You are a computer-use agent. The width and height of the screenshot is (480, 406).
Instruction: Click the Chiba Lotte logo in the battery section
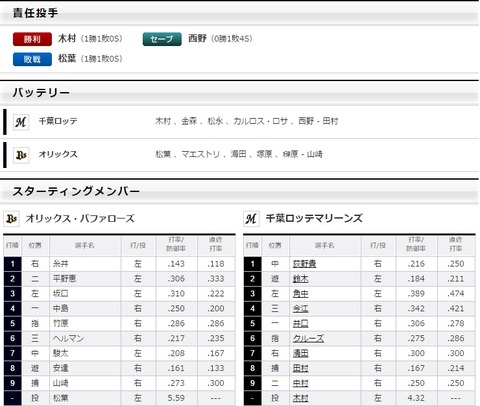coord(21,122)
